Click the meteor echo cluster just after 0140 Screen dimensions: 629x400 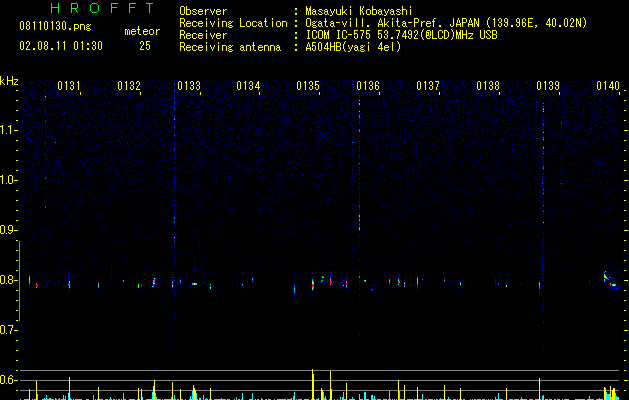(x=611, y=280)
